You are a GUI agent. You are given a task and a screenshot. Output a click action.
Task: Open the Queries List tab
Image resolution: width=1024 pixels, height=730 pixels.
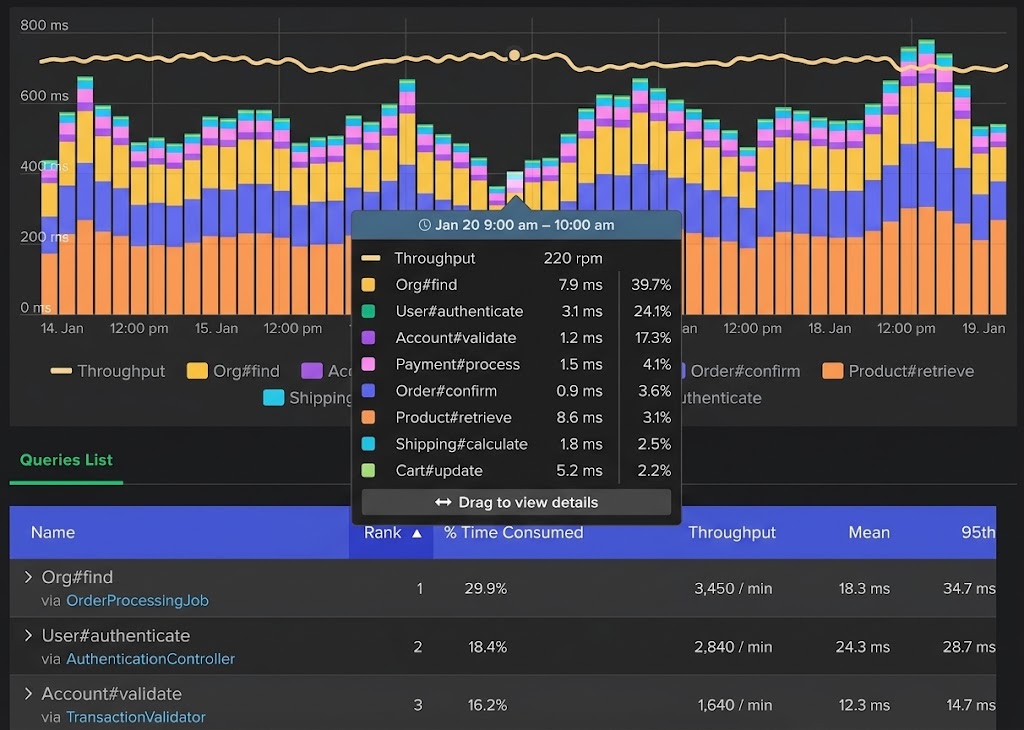tap(66, 460)
